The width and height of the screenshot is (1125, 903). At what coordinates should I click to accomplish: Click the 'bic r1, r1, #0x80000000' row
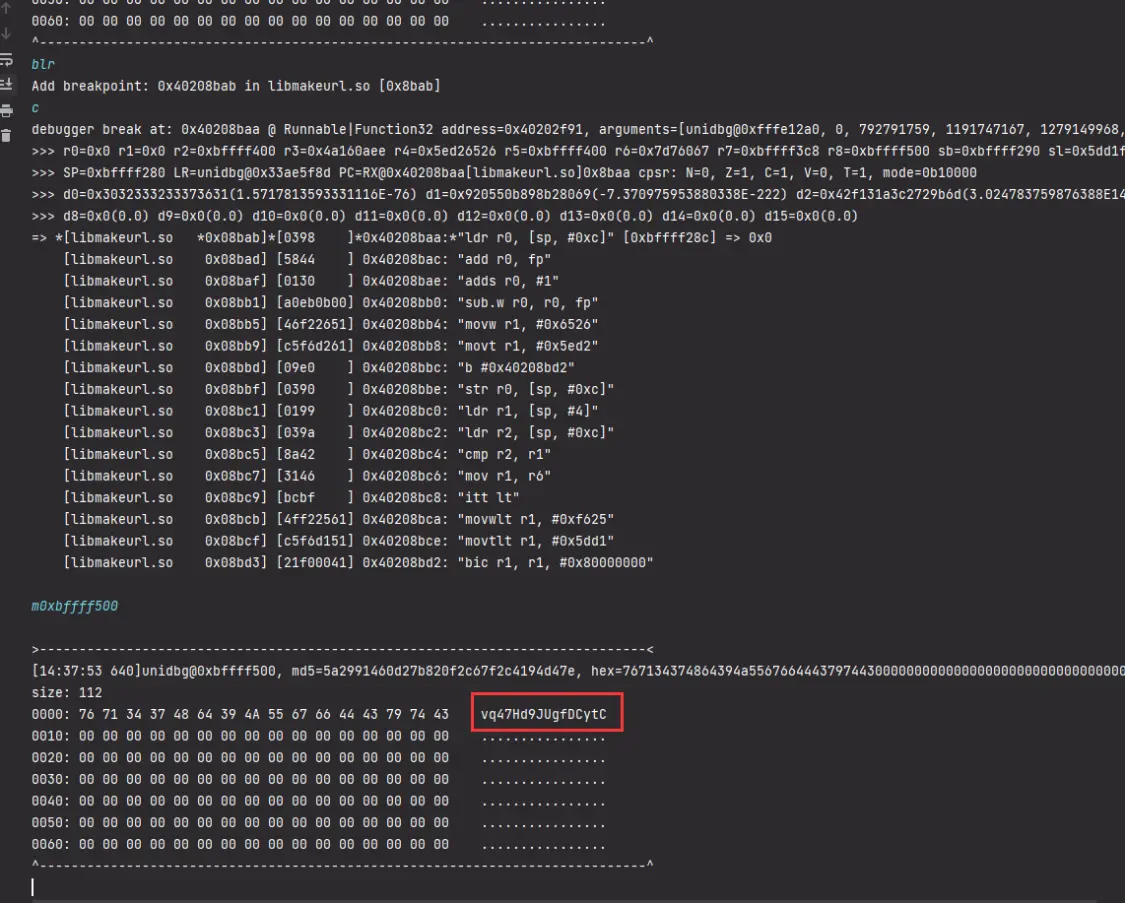(x=358, y=562)
